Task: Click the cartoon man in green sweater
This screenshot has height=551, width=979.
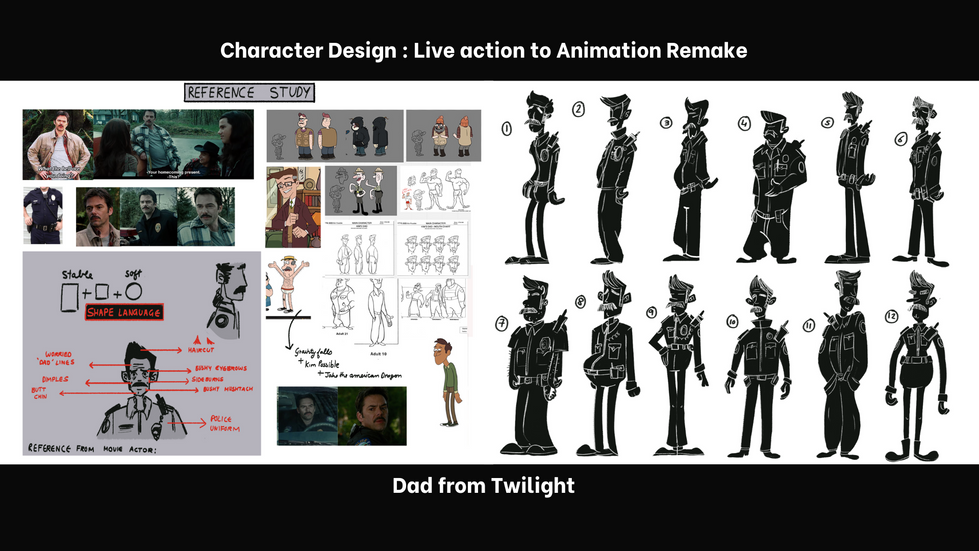Action: tap(448, 381)
